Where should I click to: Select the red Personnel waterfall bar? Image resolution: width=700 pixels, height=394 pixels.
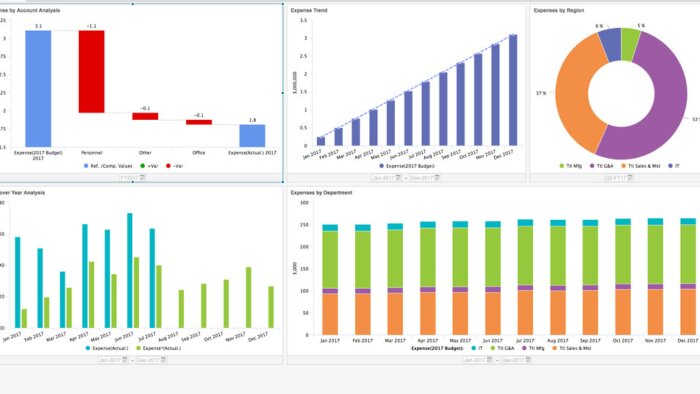point(92,71)
